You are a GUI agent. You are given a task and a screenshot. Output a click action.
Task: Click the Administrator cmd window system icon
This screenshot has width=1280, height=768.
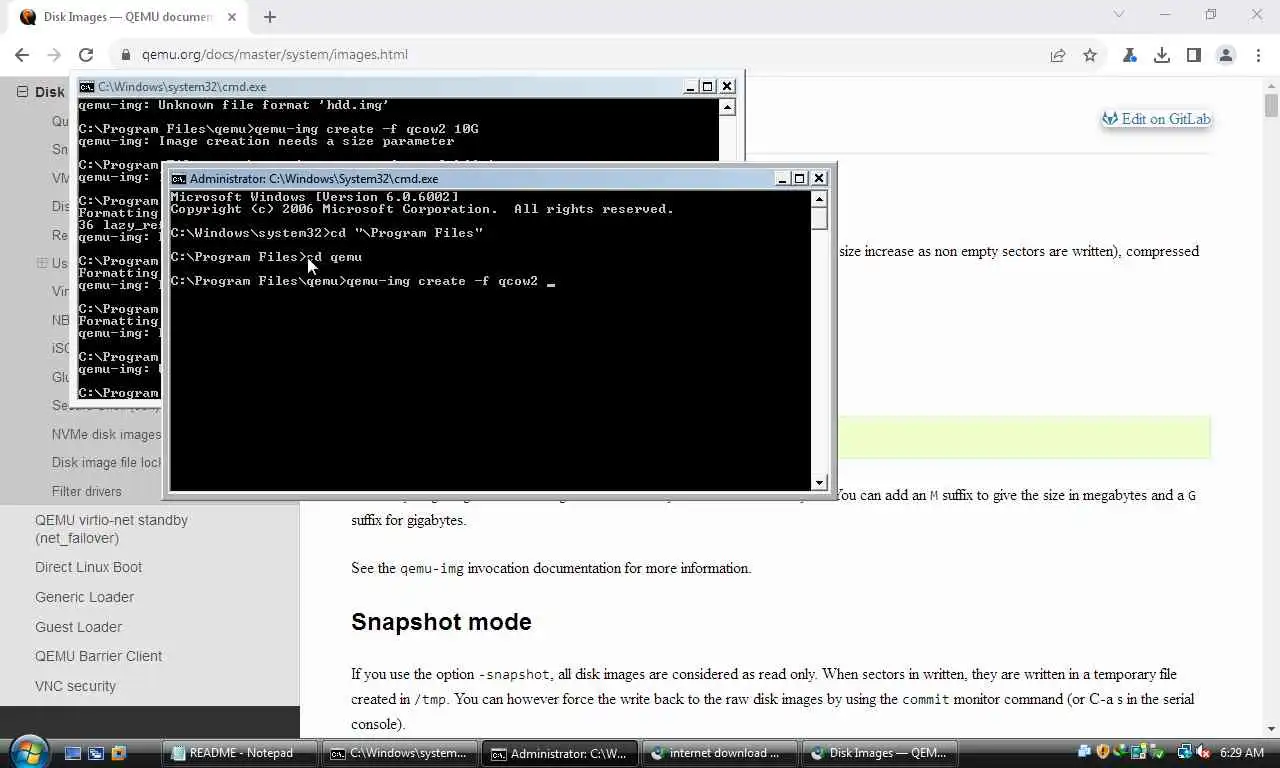(x=179, y=179)
